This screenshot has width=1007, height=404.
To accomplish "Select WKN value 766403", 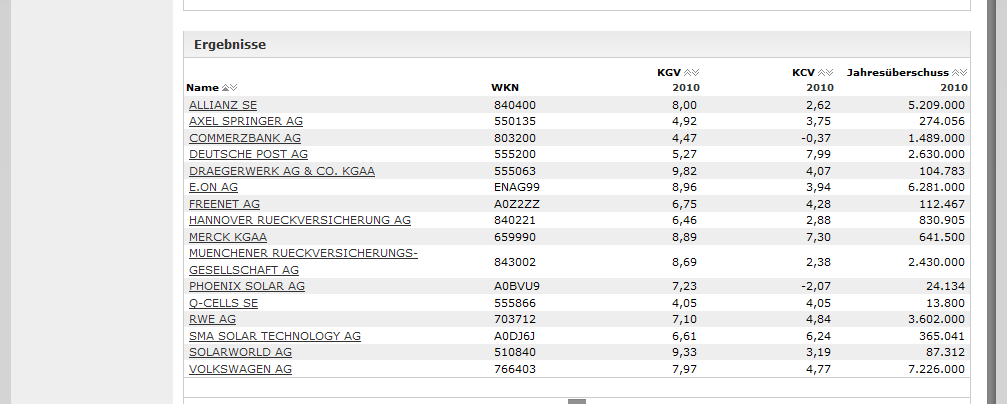I will (x=514, y=369).
